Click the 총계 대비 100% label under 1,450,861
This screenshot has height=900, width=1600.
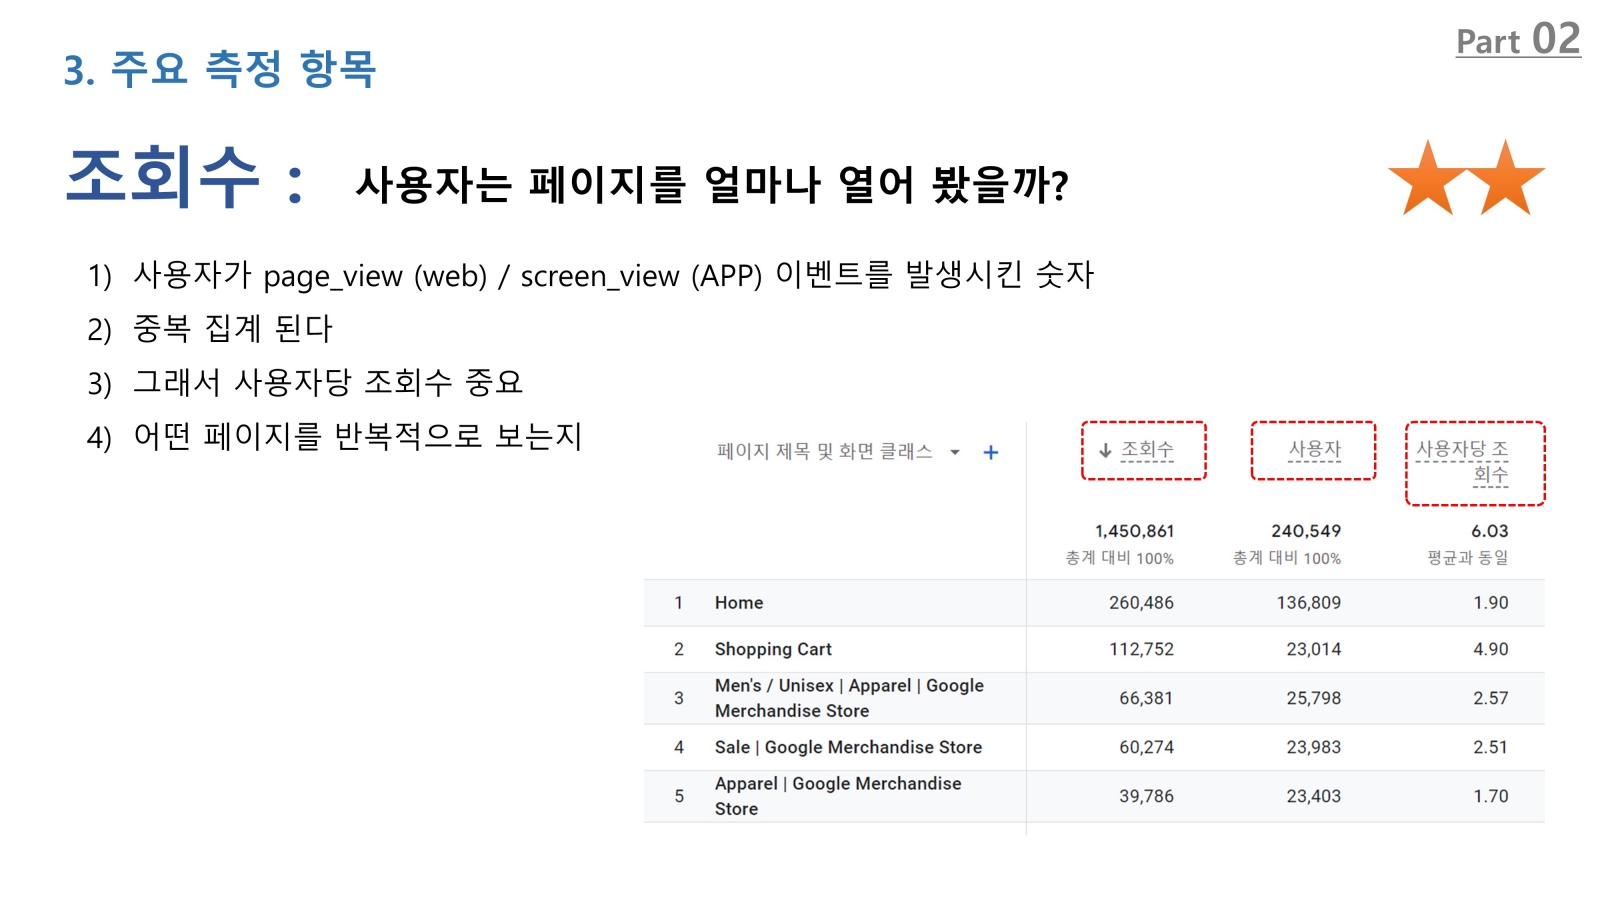pos(1120,558)
